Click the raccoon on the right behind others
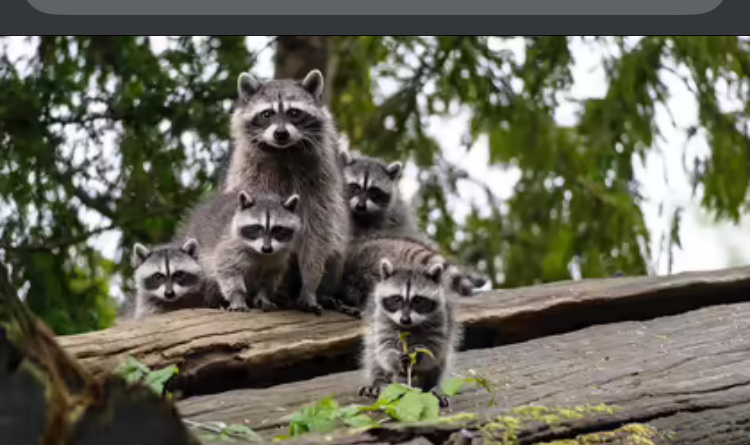This screenshot has height=445, width=750. (370, 192)
